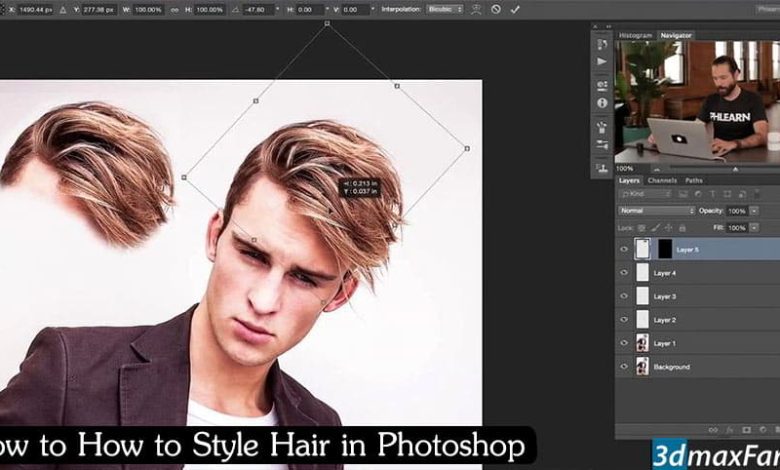Select the Background layer row
Screen dimensions: 780x470
697,367
